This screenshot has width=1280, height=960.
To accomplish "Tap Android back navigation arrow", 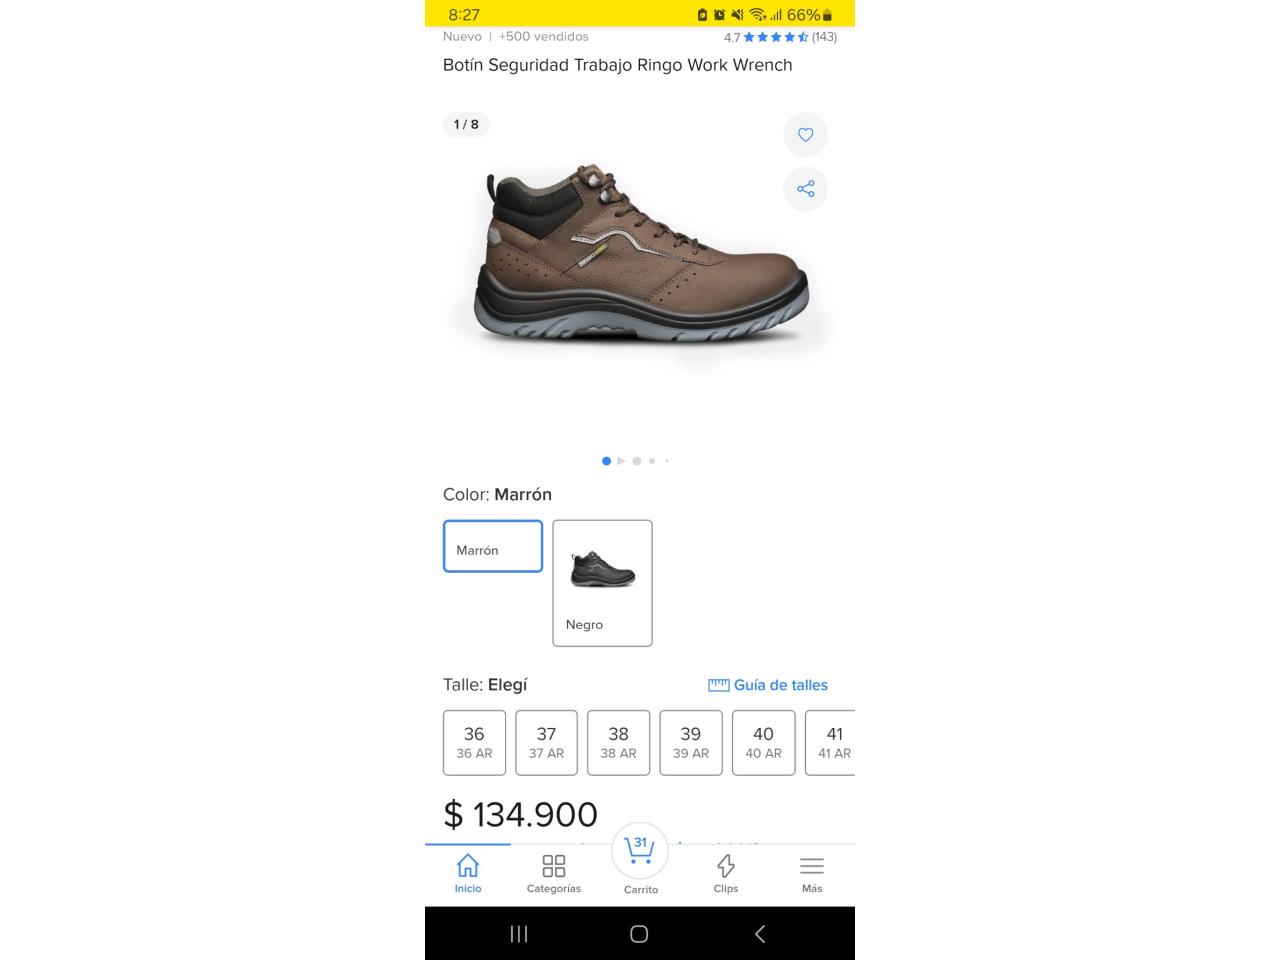I will [760, 934].
